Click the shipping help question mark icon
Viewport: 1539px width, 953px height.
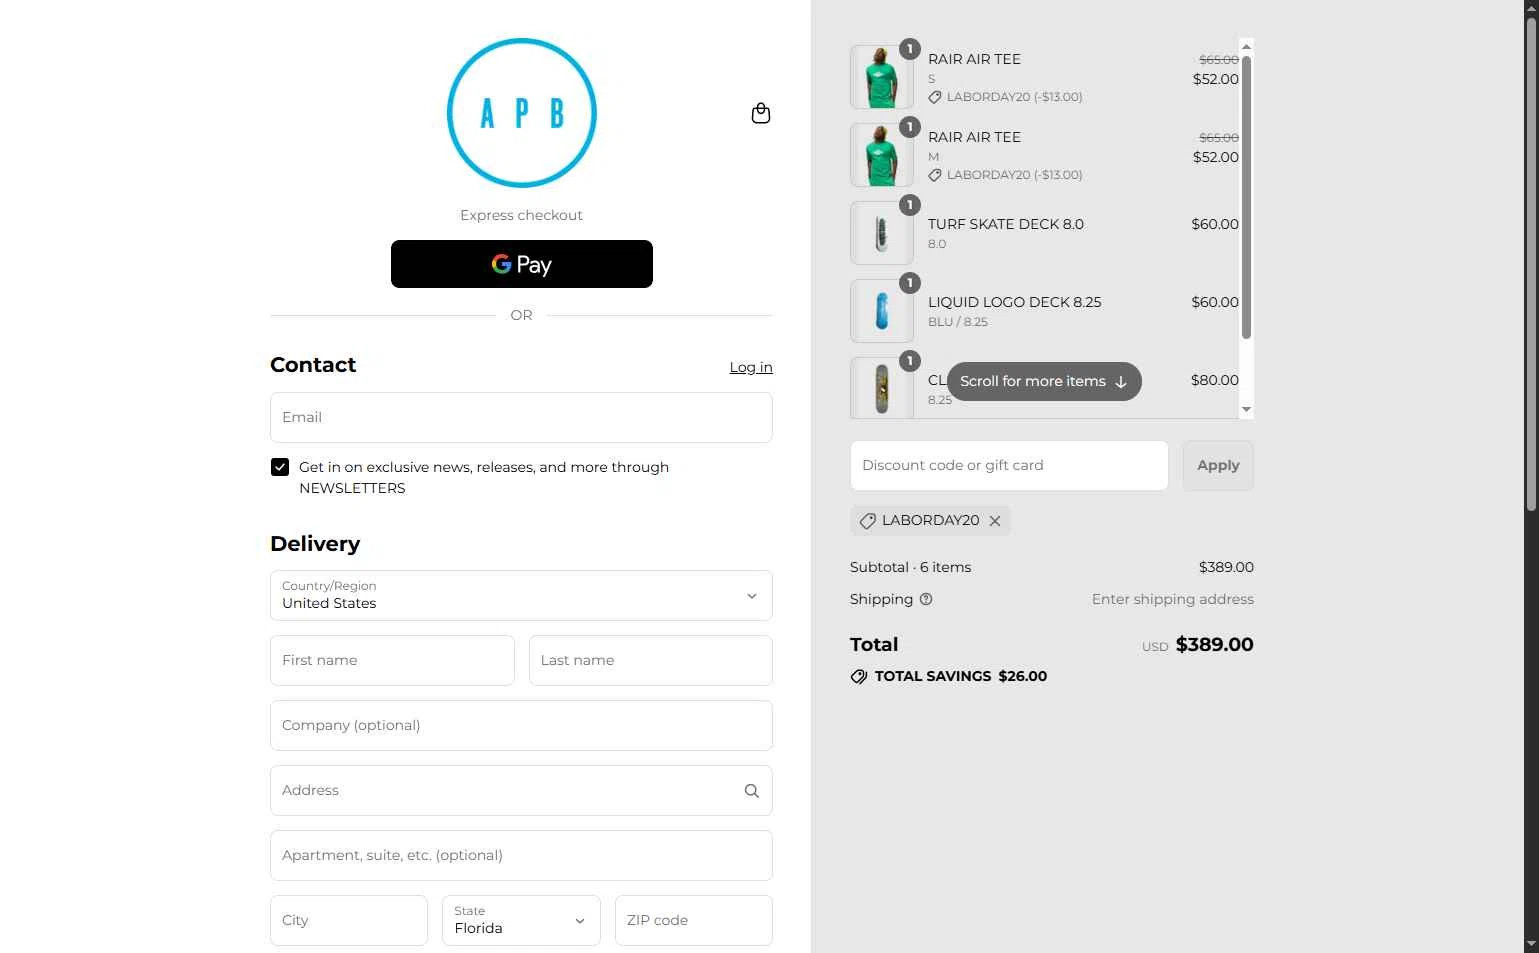(926, 599)
